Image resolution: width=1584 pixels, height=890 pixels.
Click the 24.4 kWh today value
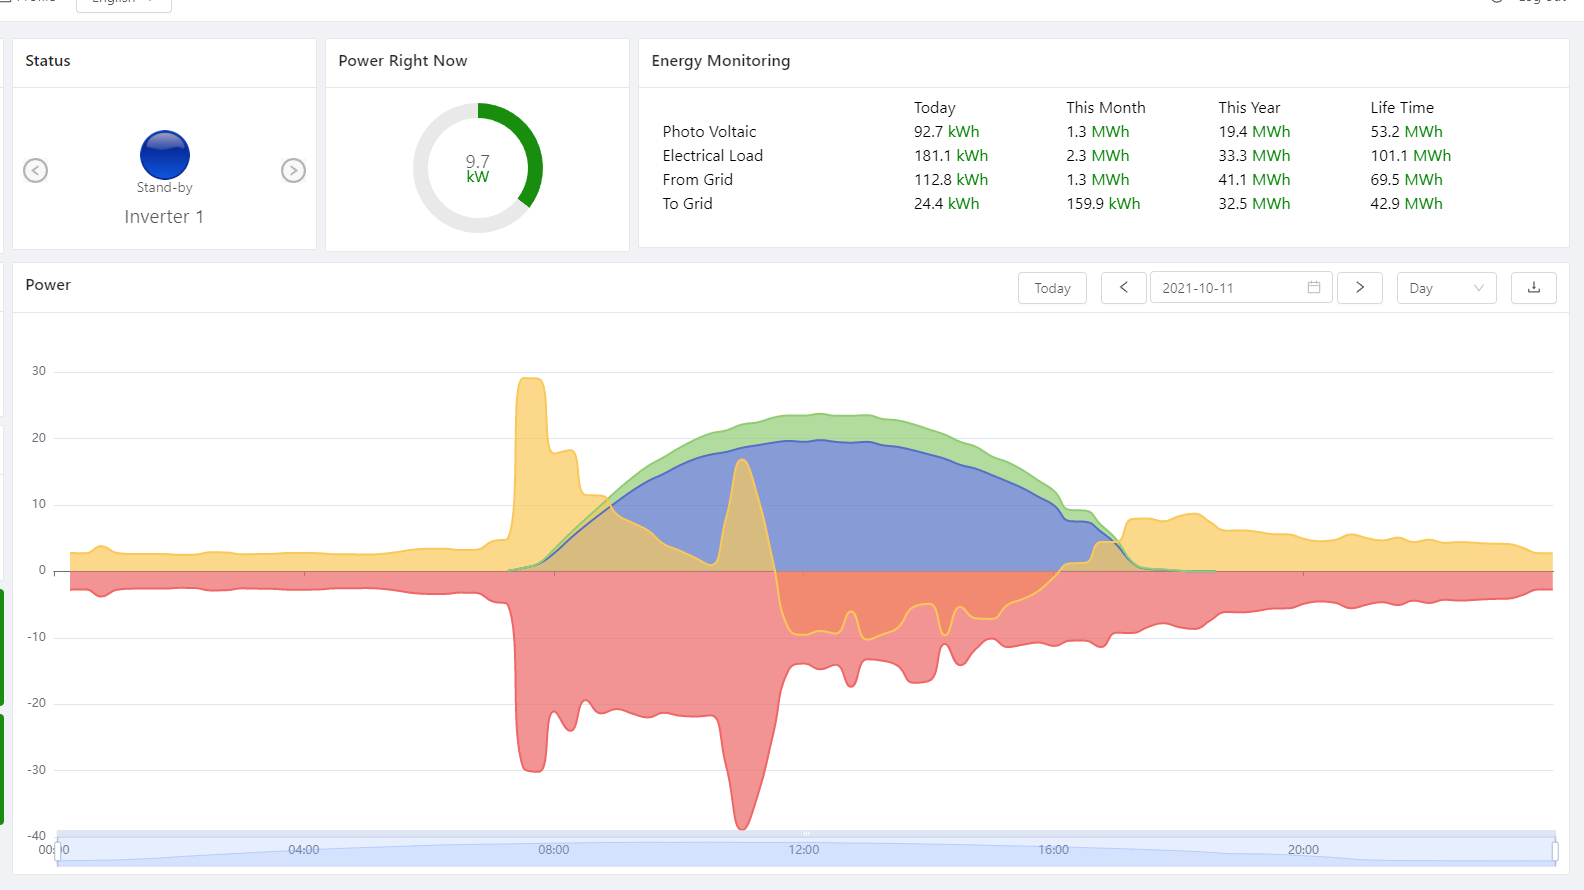pos(946,204)
